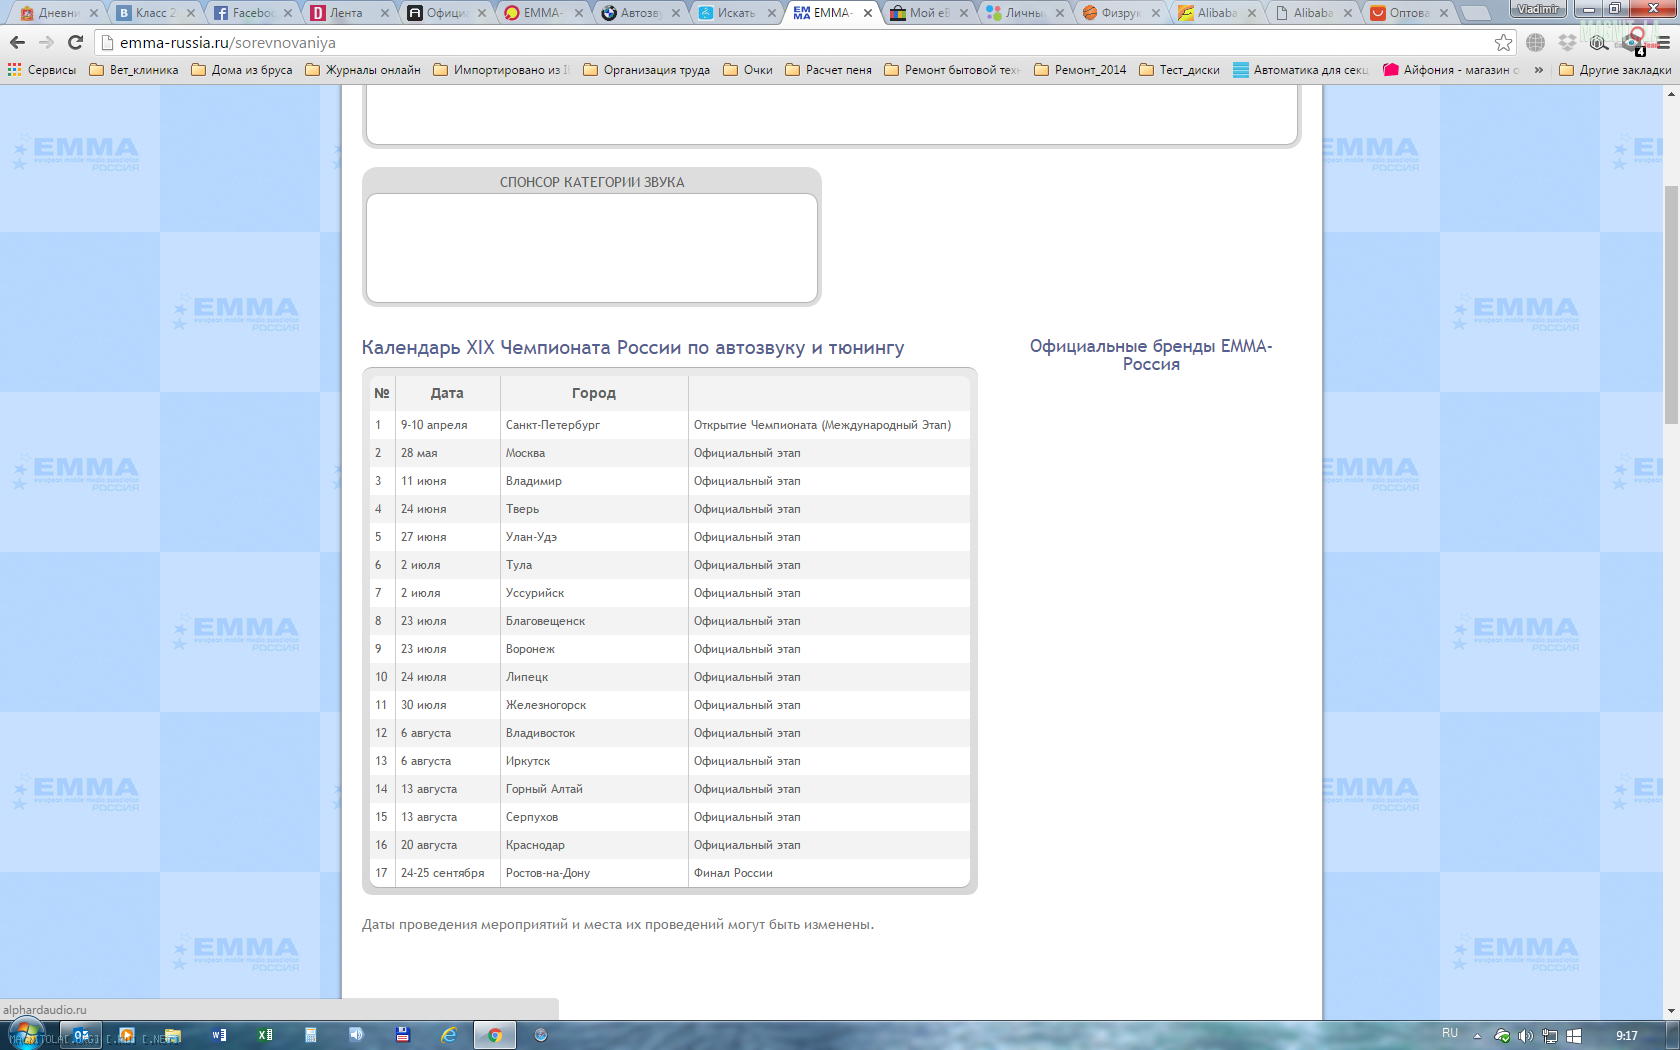Show hidden system tray icons
1680x1050 pixels.
1477,1036
